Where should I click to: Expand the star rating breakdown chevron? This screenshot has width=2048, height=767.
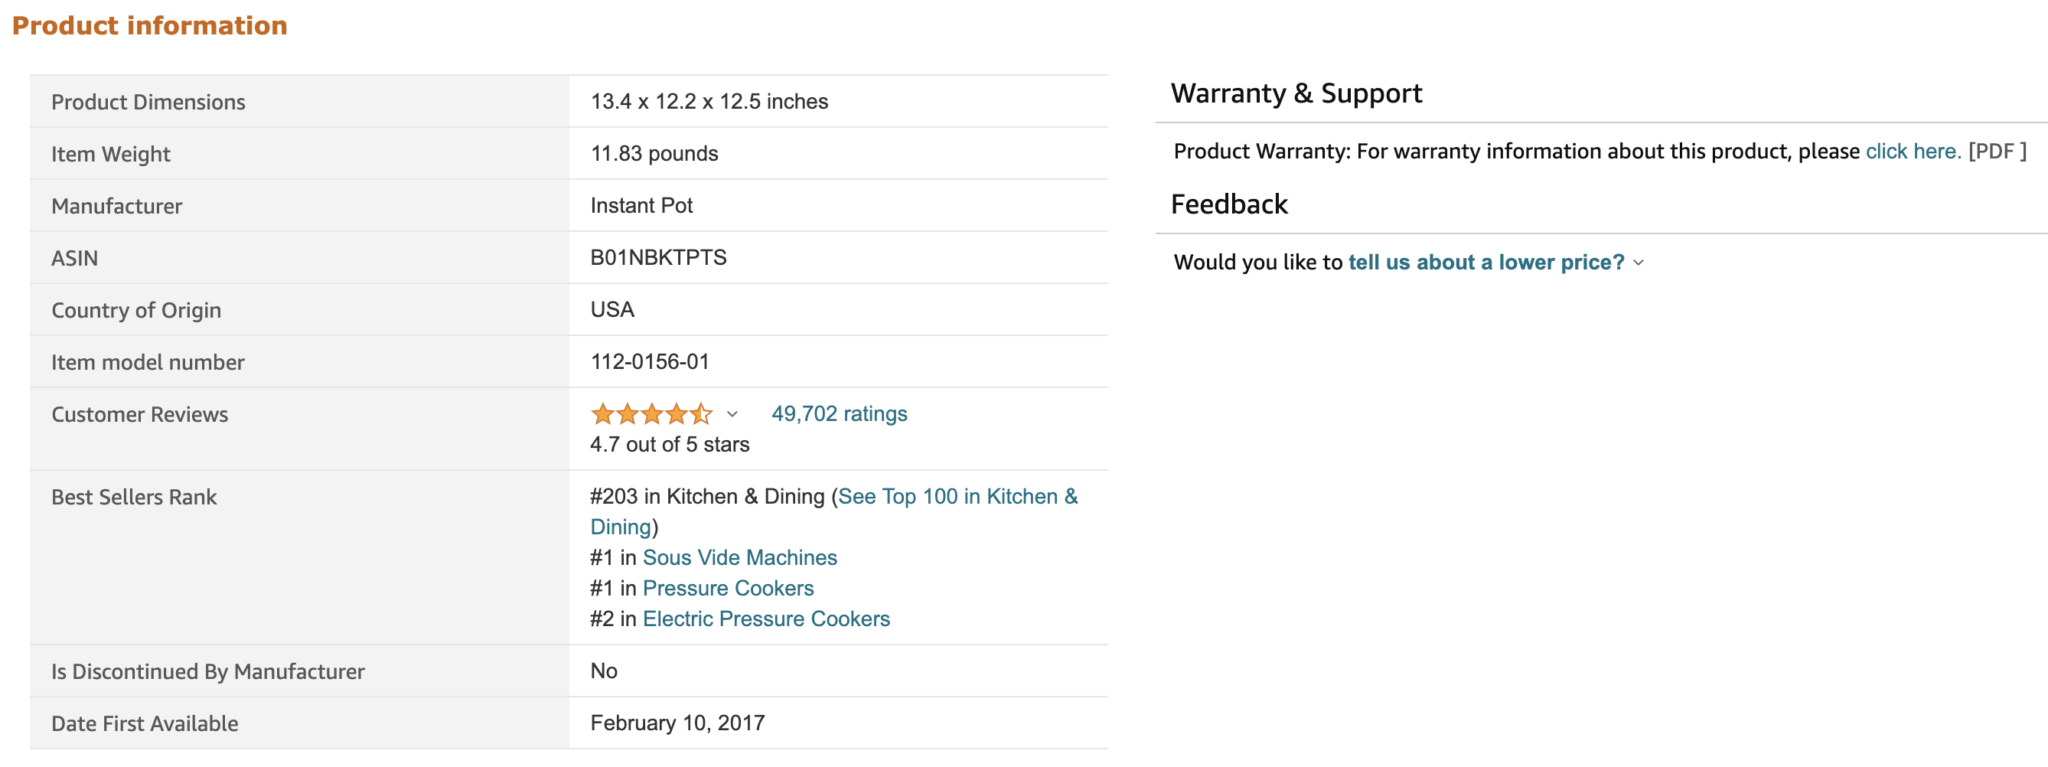point(733,413)
